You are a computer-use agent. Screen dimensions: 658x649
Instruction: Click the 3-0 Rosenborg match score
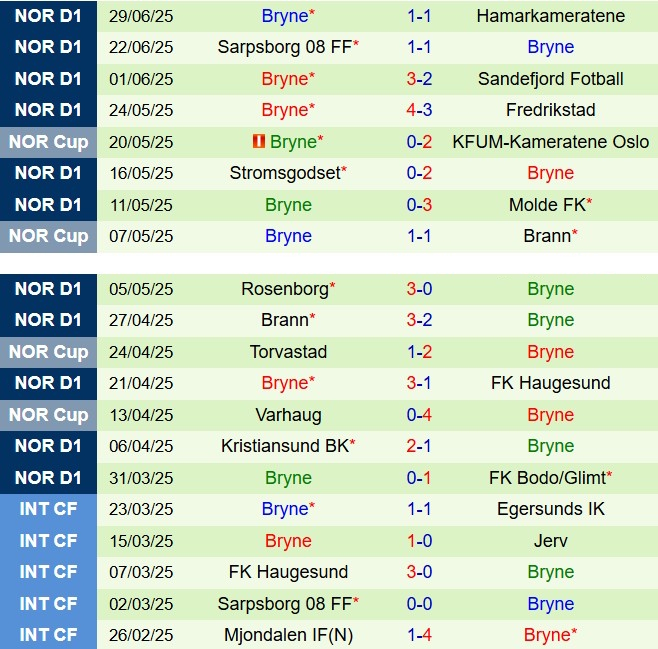pos(419,289)
